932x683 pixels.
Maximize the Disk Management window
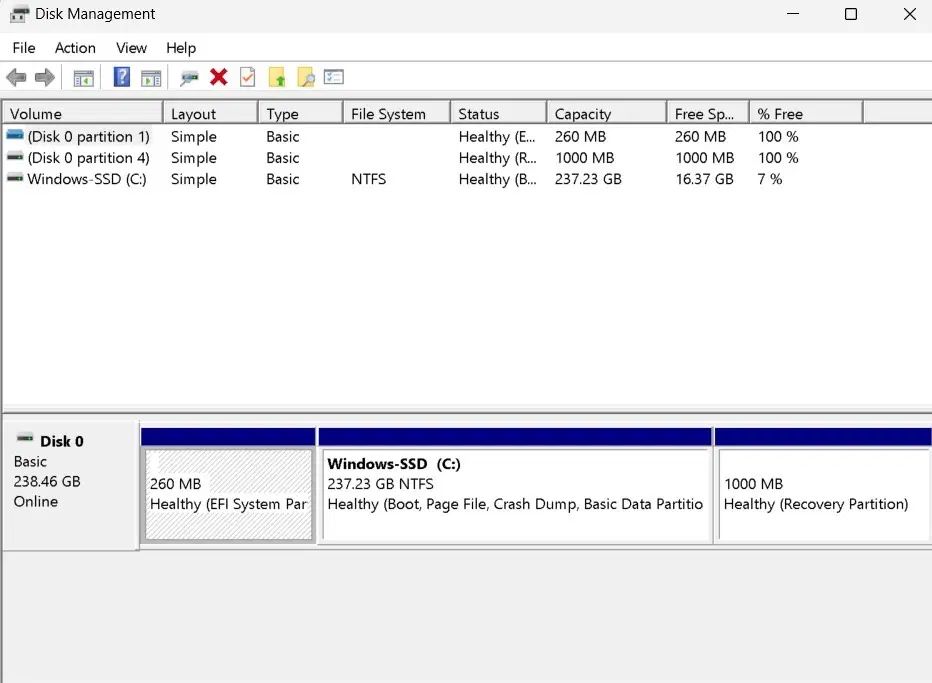pyautogui.click(x=851, y=14)
